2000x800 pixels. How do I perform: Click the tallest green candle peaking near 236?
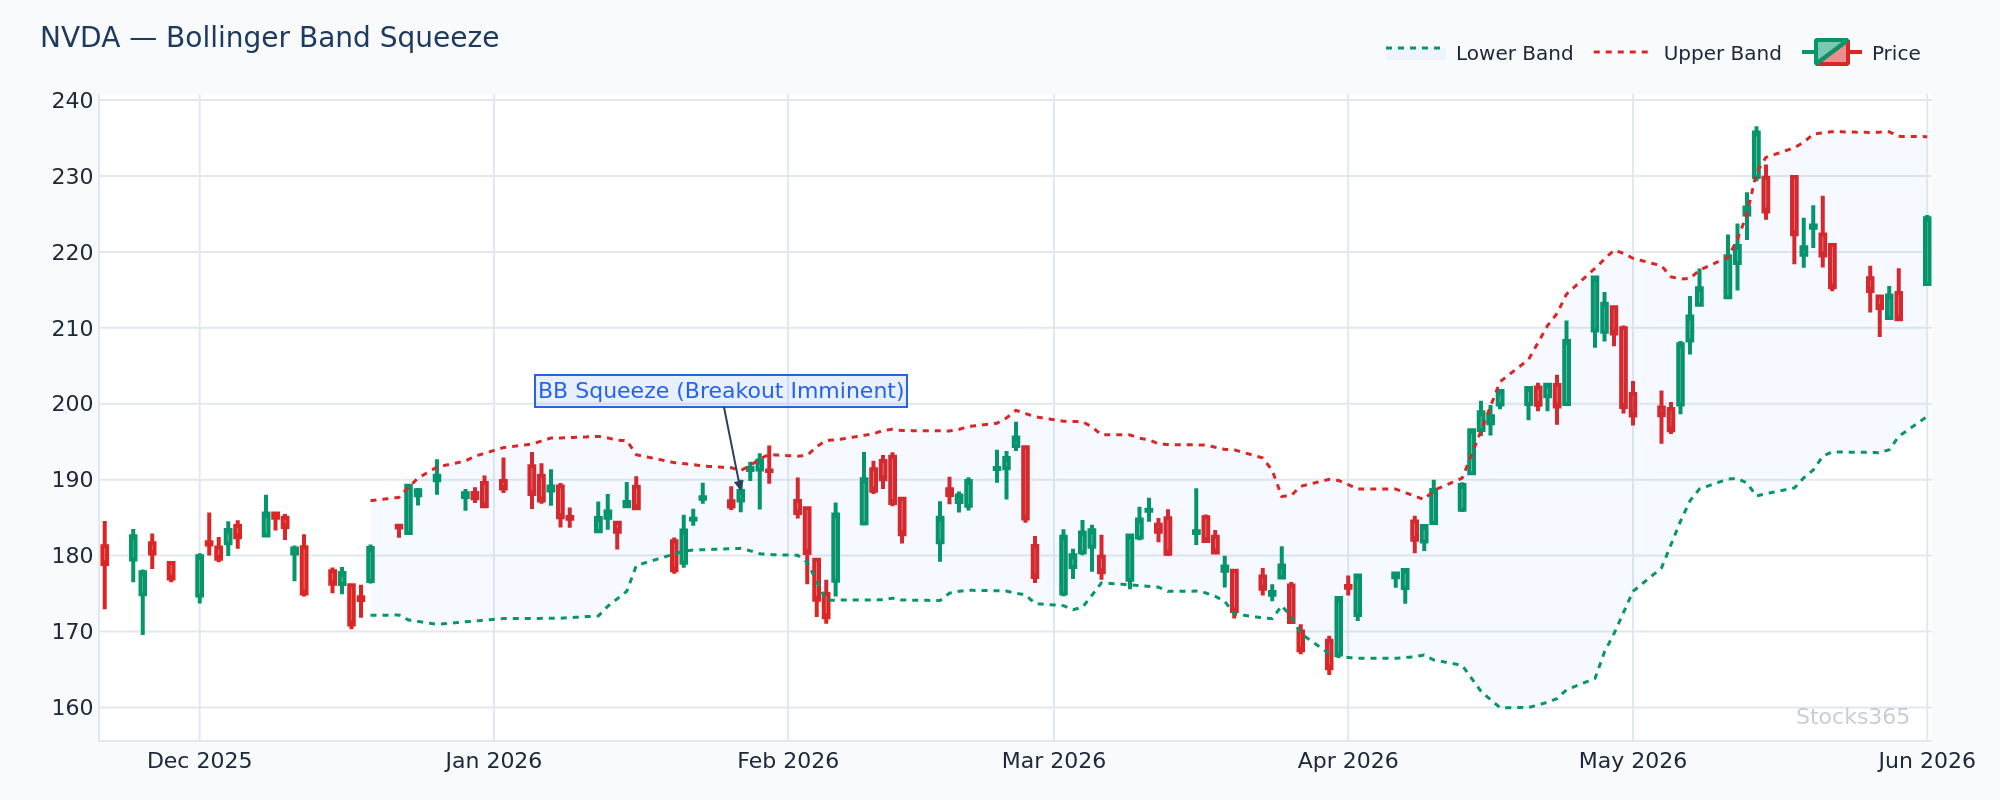tap(1756, 154)
